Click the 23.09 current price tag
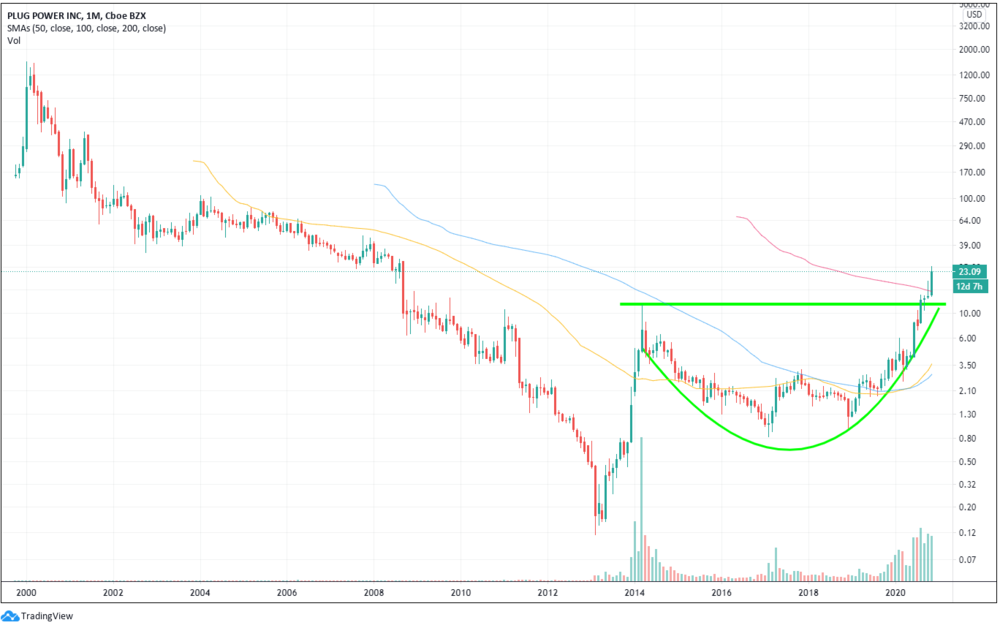The width and height of the screenshot is (1000, 628). coord(969,272)
